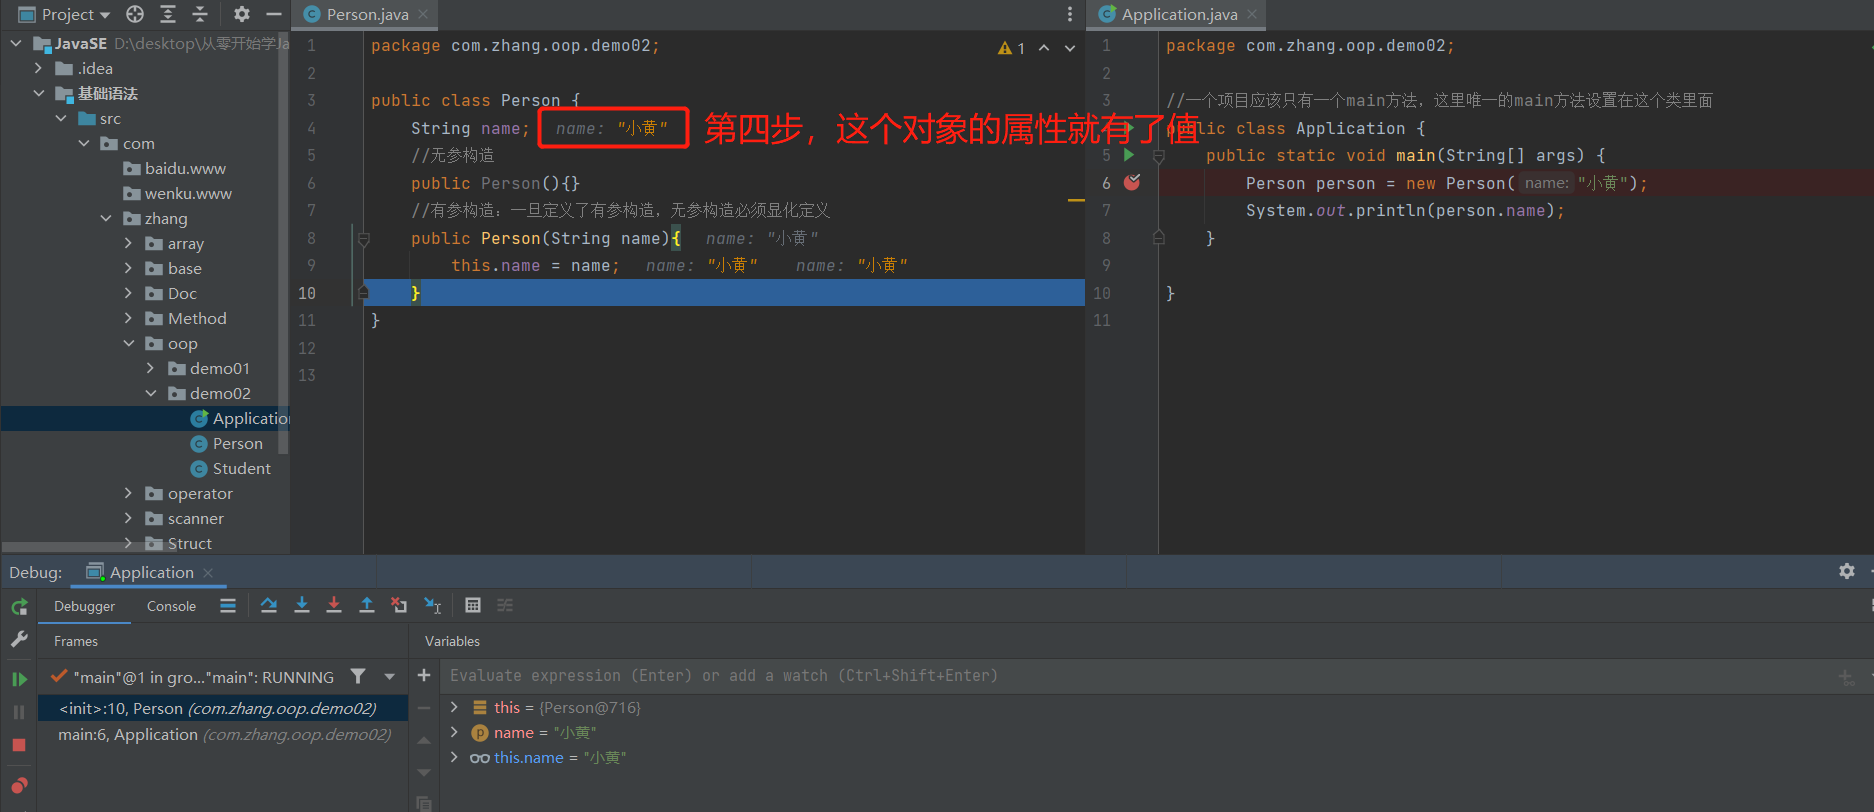
Task: Run main method from line 5 gutter
Action: pyautogui.click(x=1129, y=155)
